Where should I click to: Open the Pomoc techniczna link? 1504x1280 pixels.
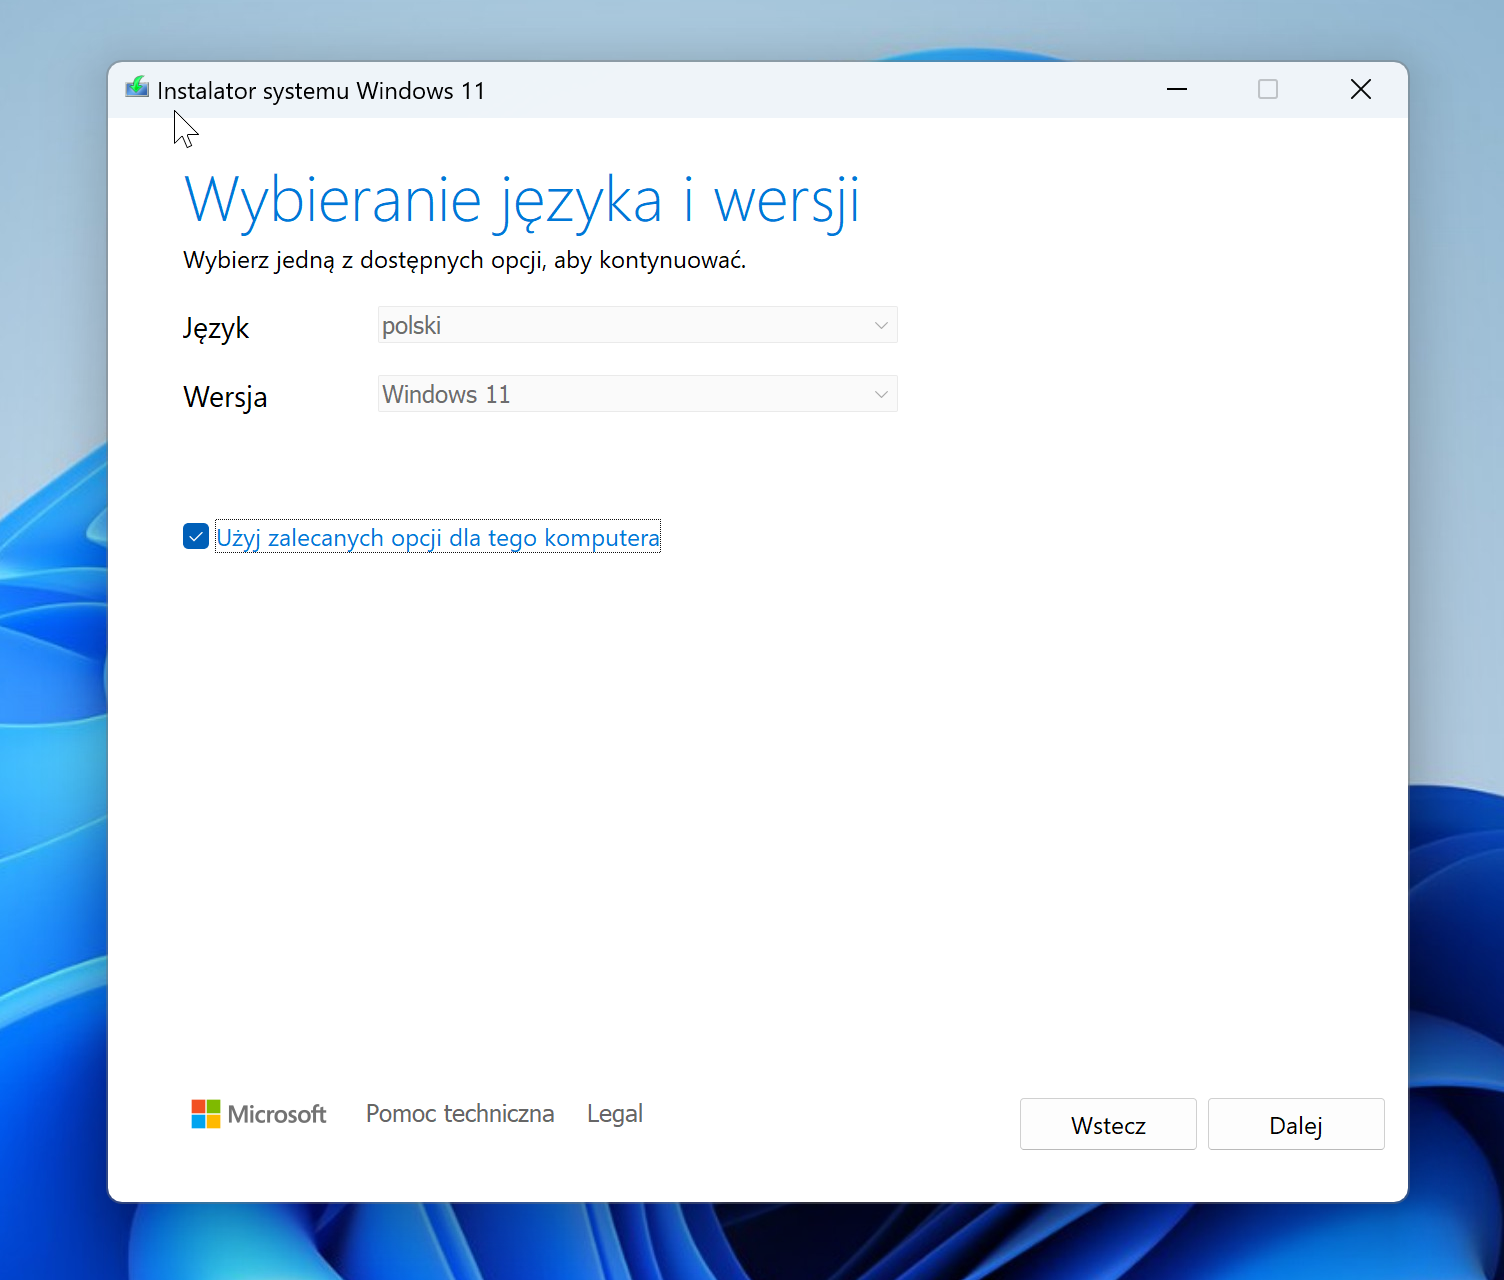tap(460, 1114)
